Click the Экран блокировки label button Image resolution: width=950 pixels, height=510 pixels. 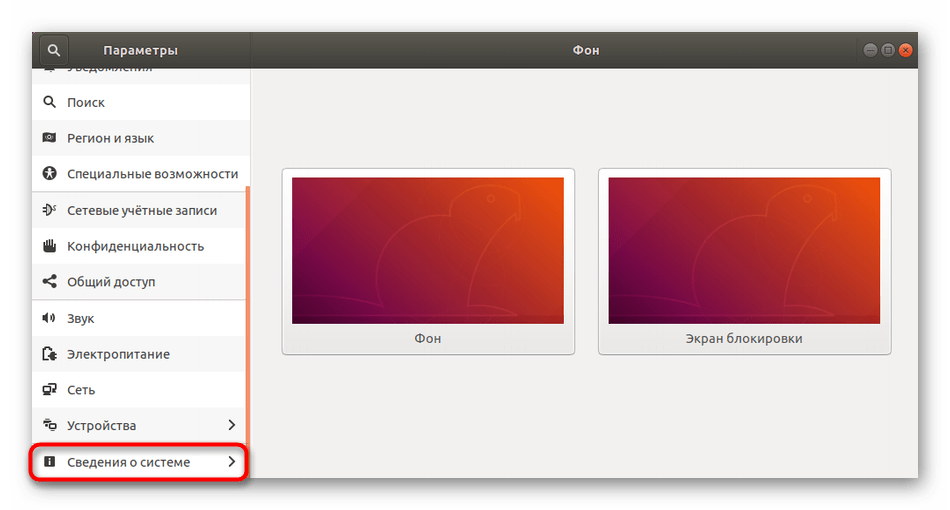pyautogui.click(x=744, y=338)
